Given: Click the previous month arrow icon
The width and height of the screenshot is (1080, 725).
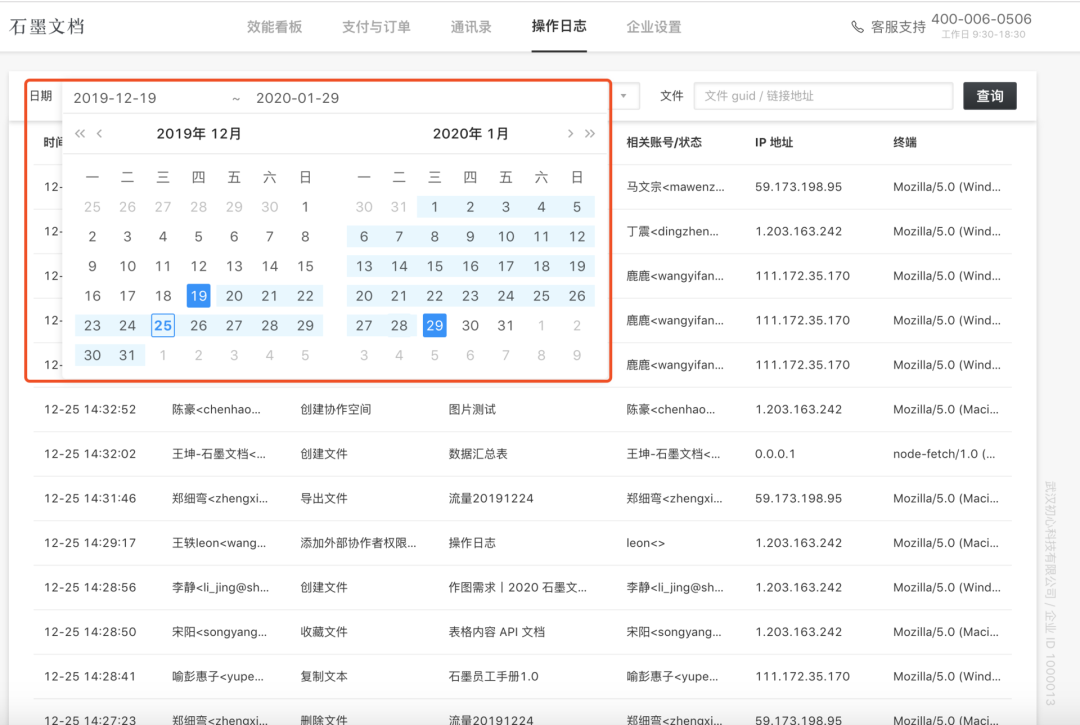Looking at the screenshot, I should click(x=100, y=134).
